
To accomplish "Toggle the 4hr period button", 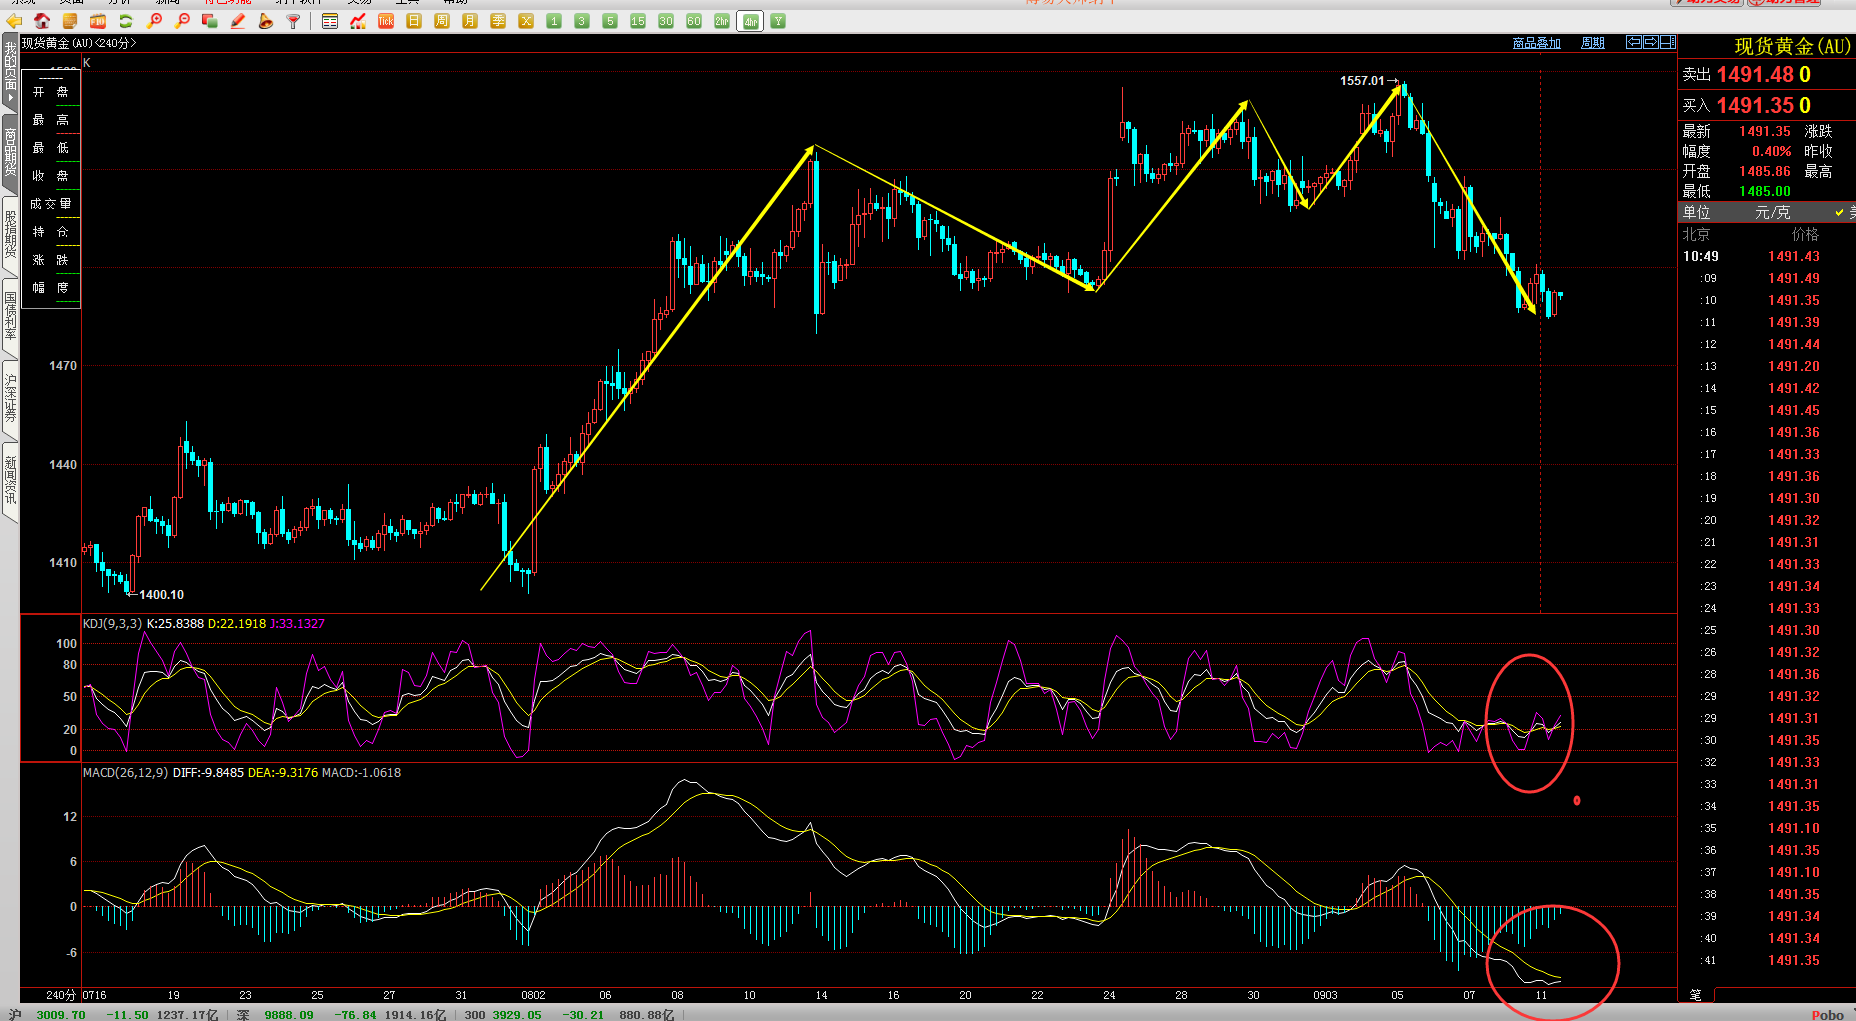I will point(750,21).
